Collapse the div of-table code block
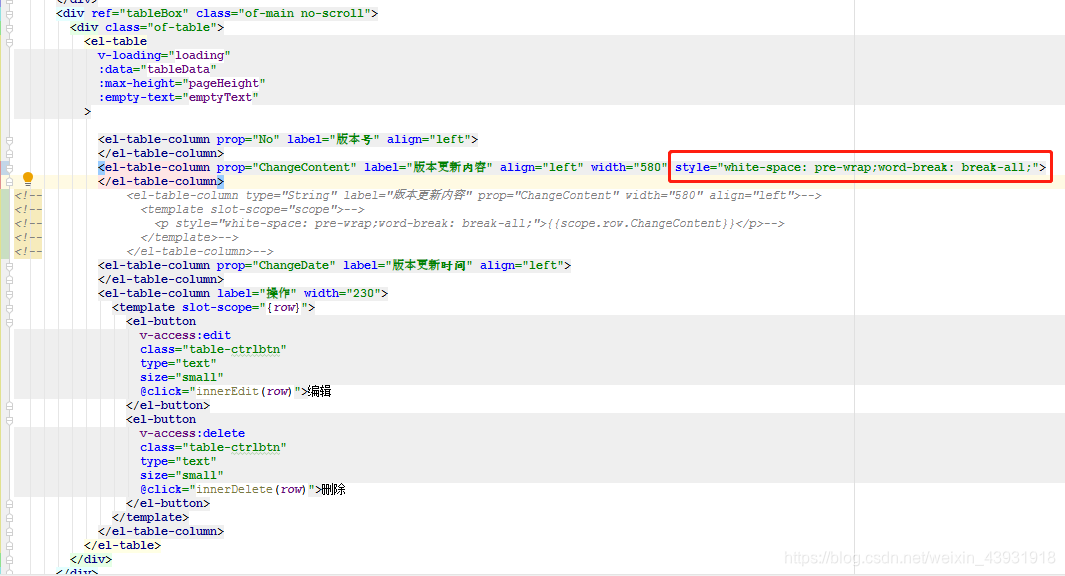Image resolution: width=1065 pixels, height=576 pixels. (8, 27)
